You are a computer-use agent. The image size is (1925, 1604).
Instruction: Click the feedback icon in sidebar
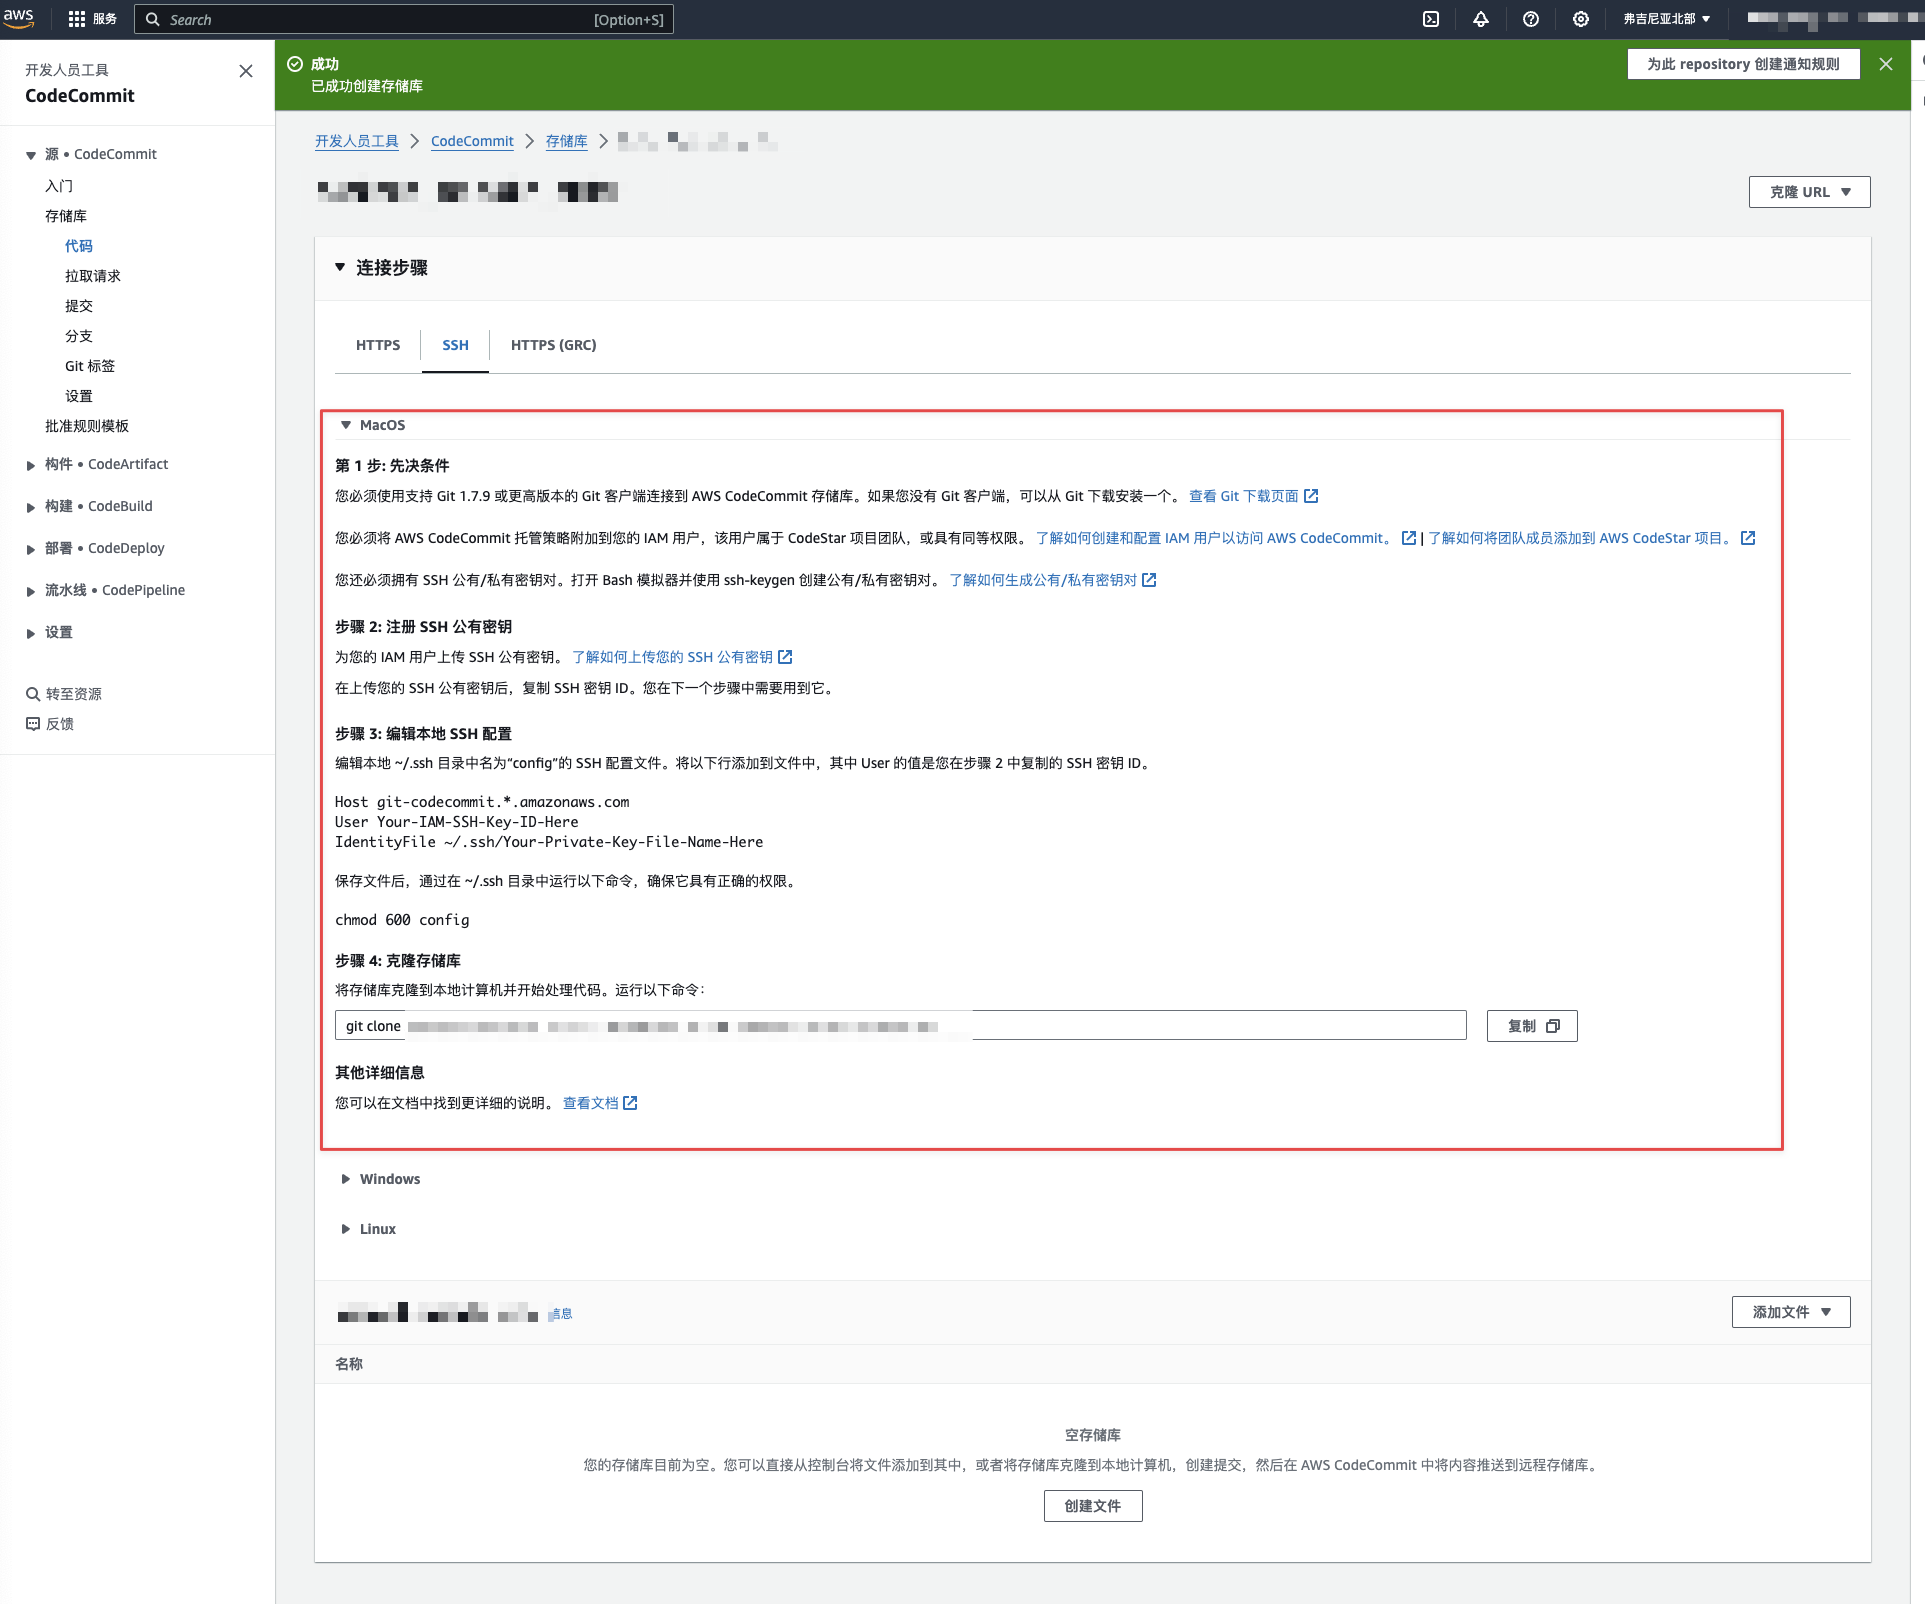(x=33, y=724)
